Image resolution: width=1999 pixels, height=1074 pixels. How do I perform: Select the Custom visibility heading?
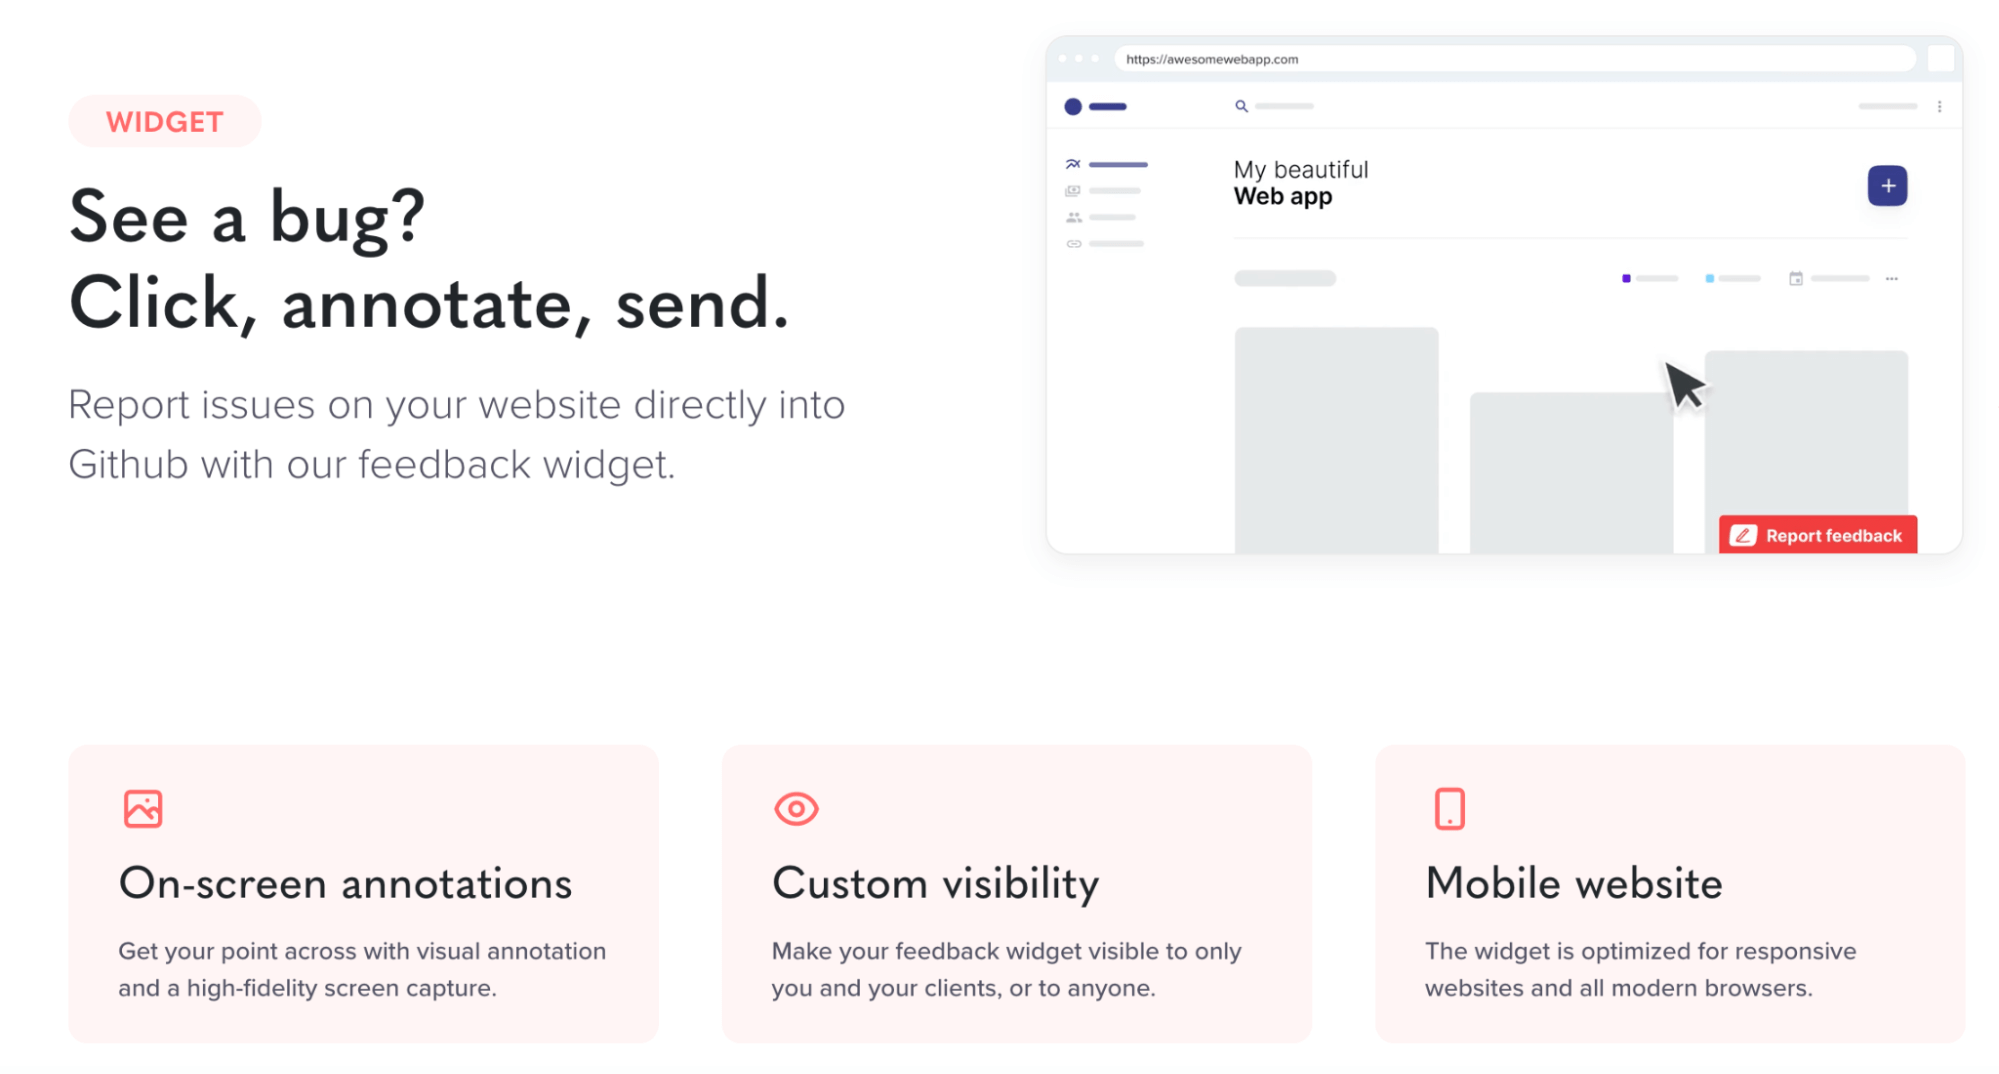[935, 883]
